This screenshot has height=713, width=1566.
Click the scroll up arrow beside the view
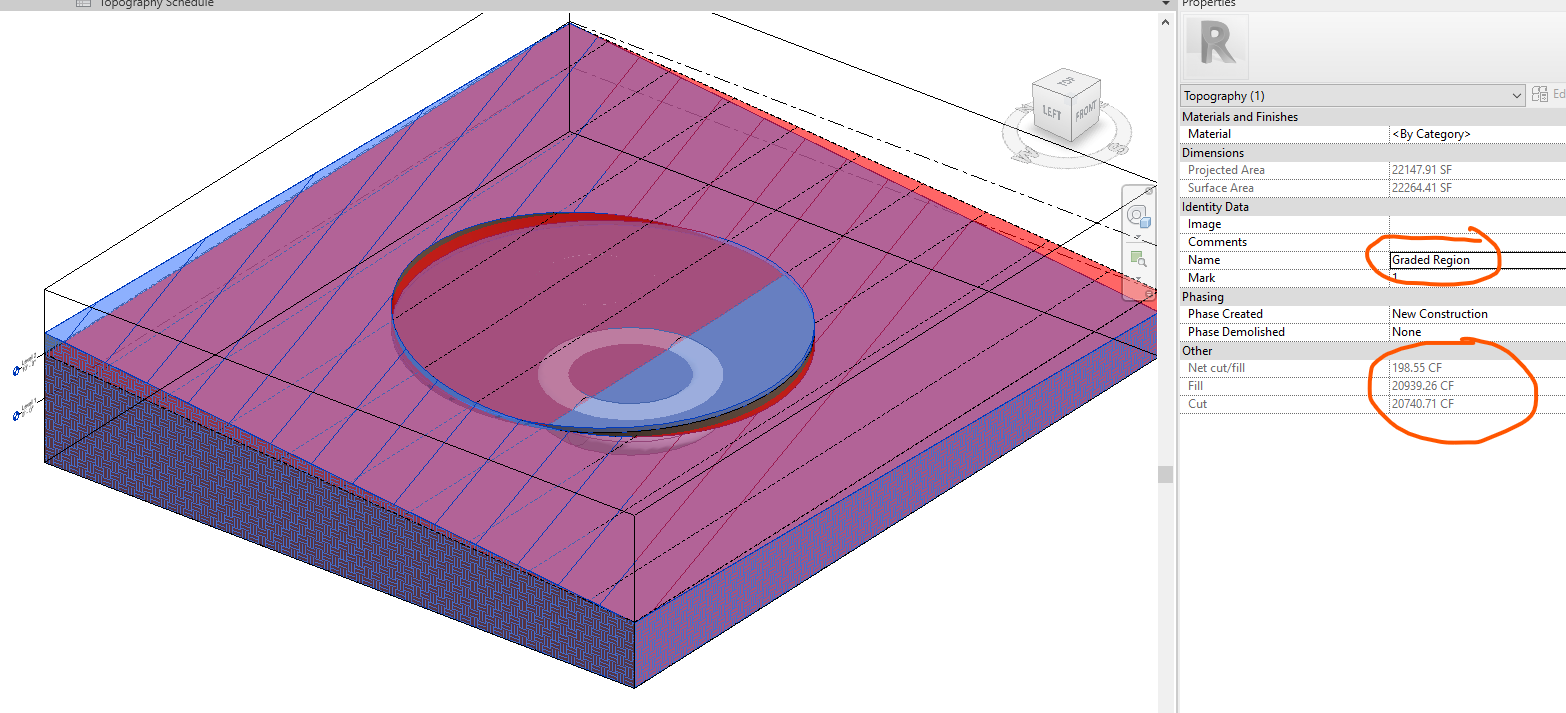1165,22
